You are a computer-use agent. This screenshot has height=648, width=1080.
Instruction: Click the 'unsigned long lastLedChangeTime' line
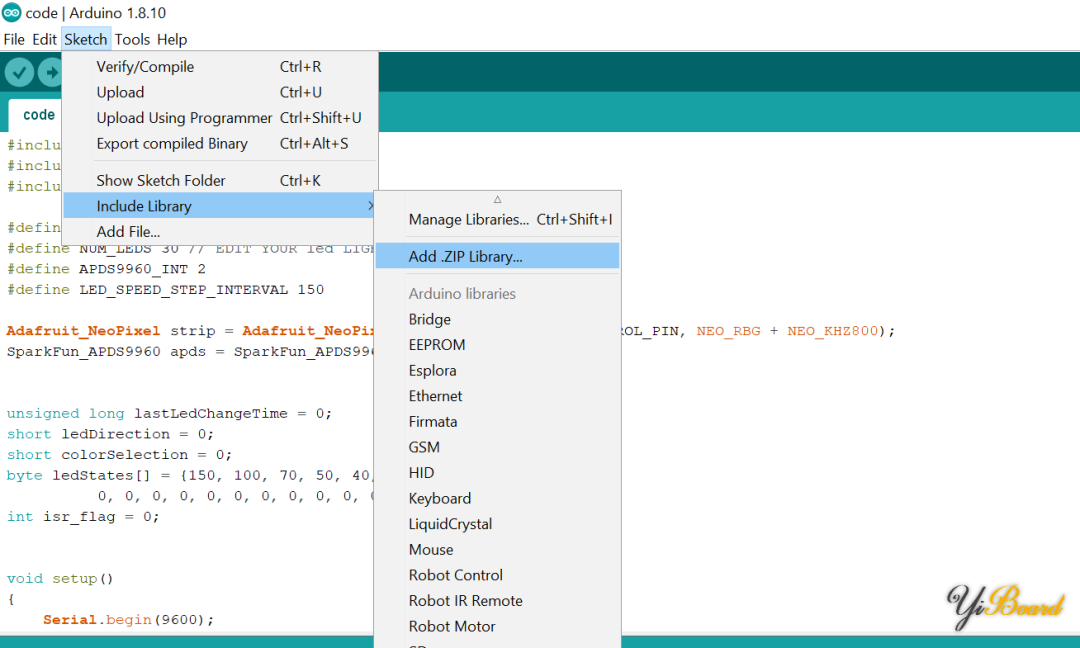[x=169, y=413]
